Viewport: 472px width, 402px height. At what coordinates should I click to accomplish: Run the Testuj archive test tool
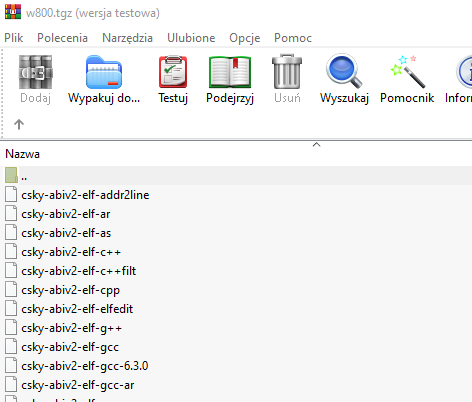(173, 72)
